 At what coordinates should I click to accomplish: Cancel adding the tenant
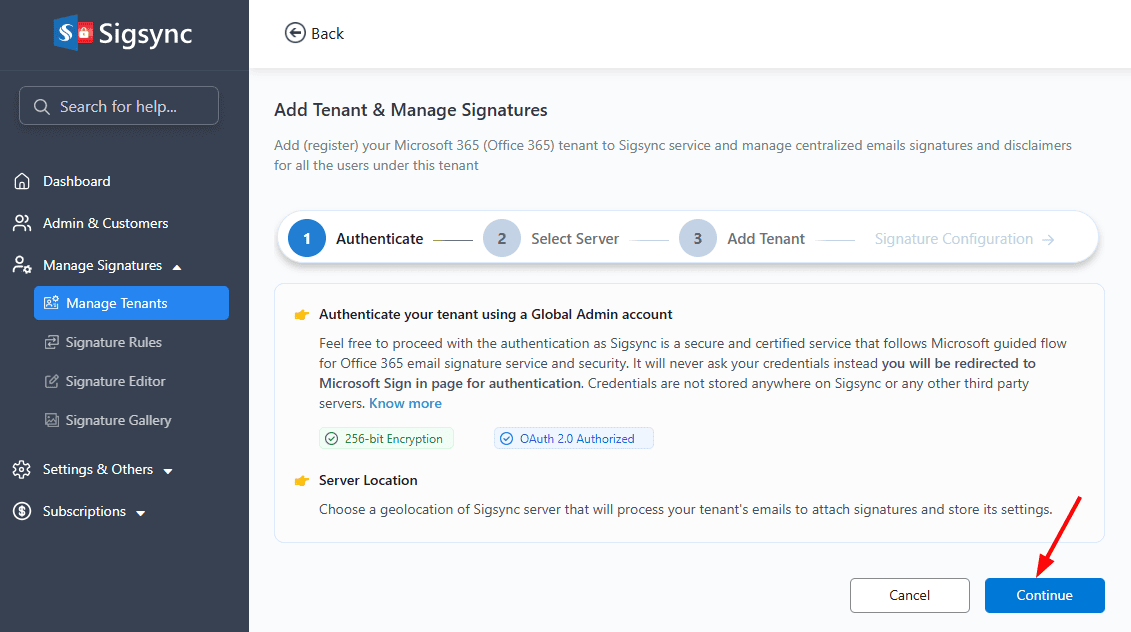tap(909, 595)
